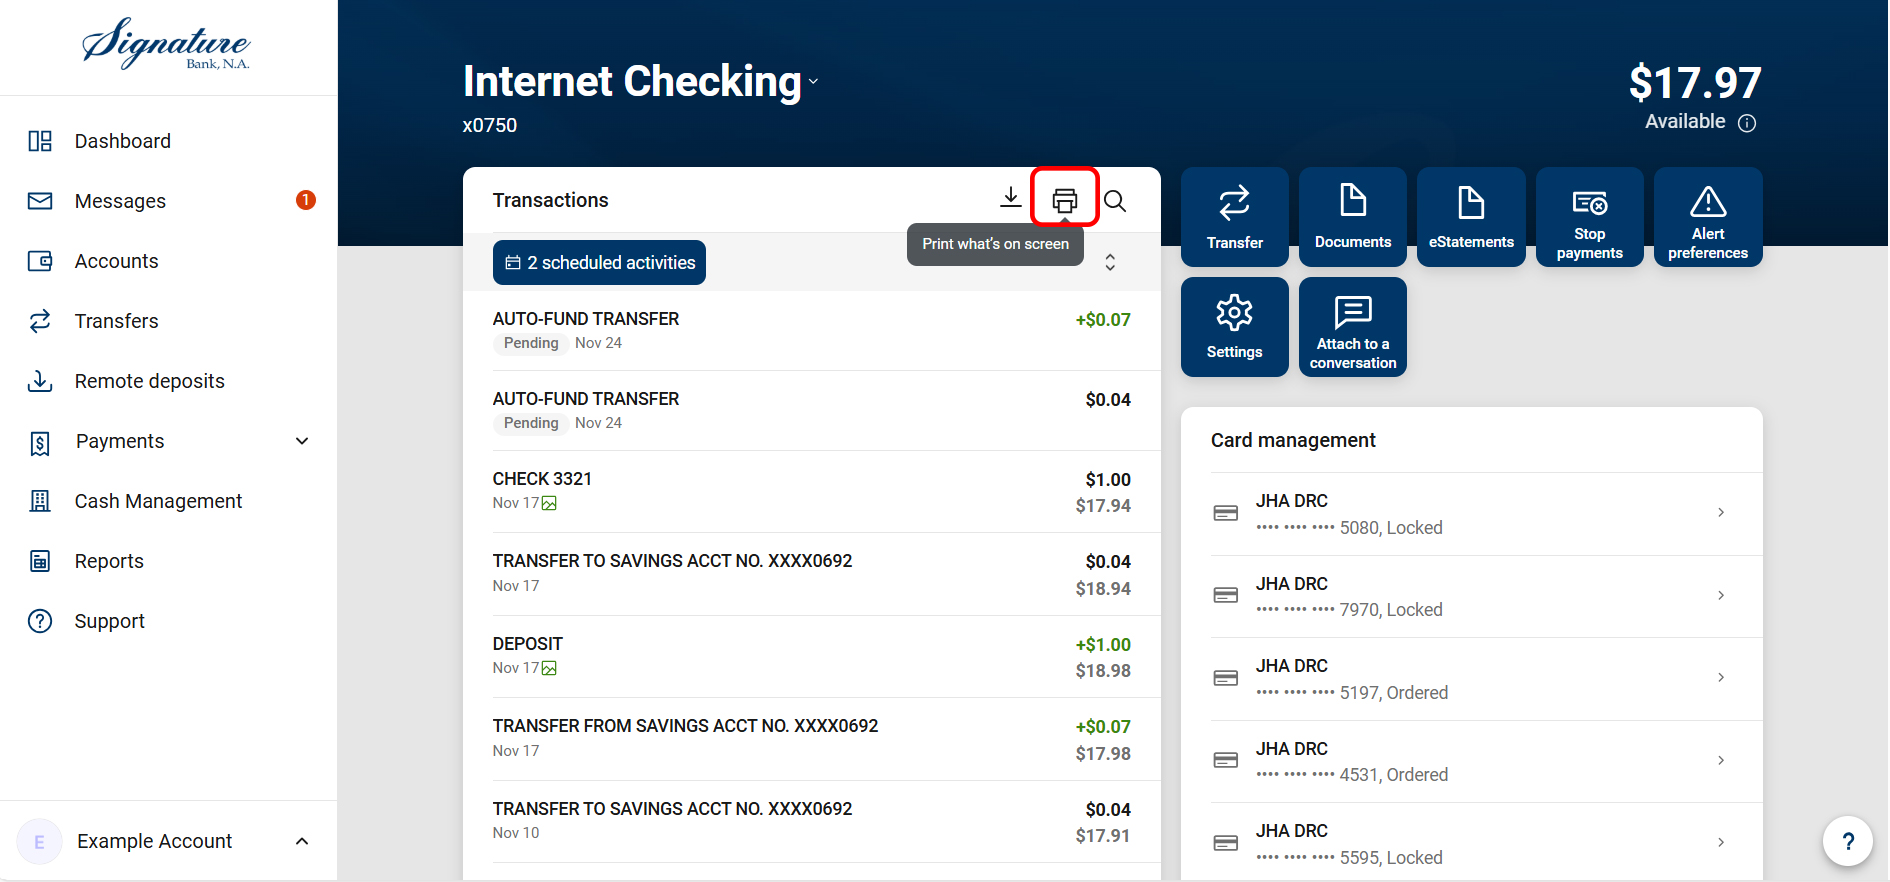This screenshot has height=882, width=1890.
Task: Expand the Example Account user menu
Action: [302, 841]
